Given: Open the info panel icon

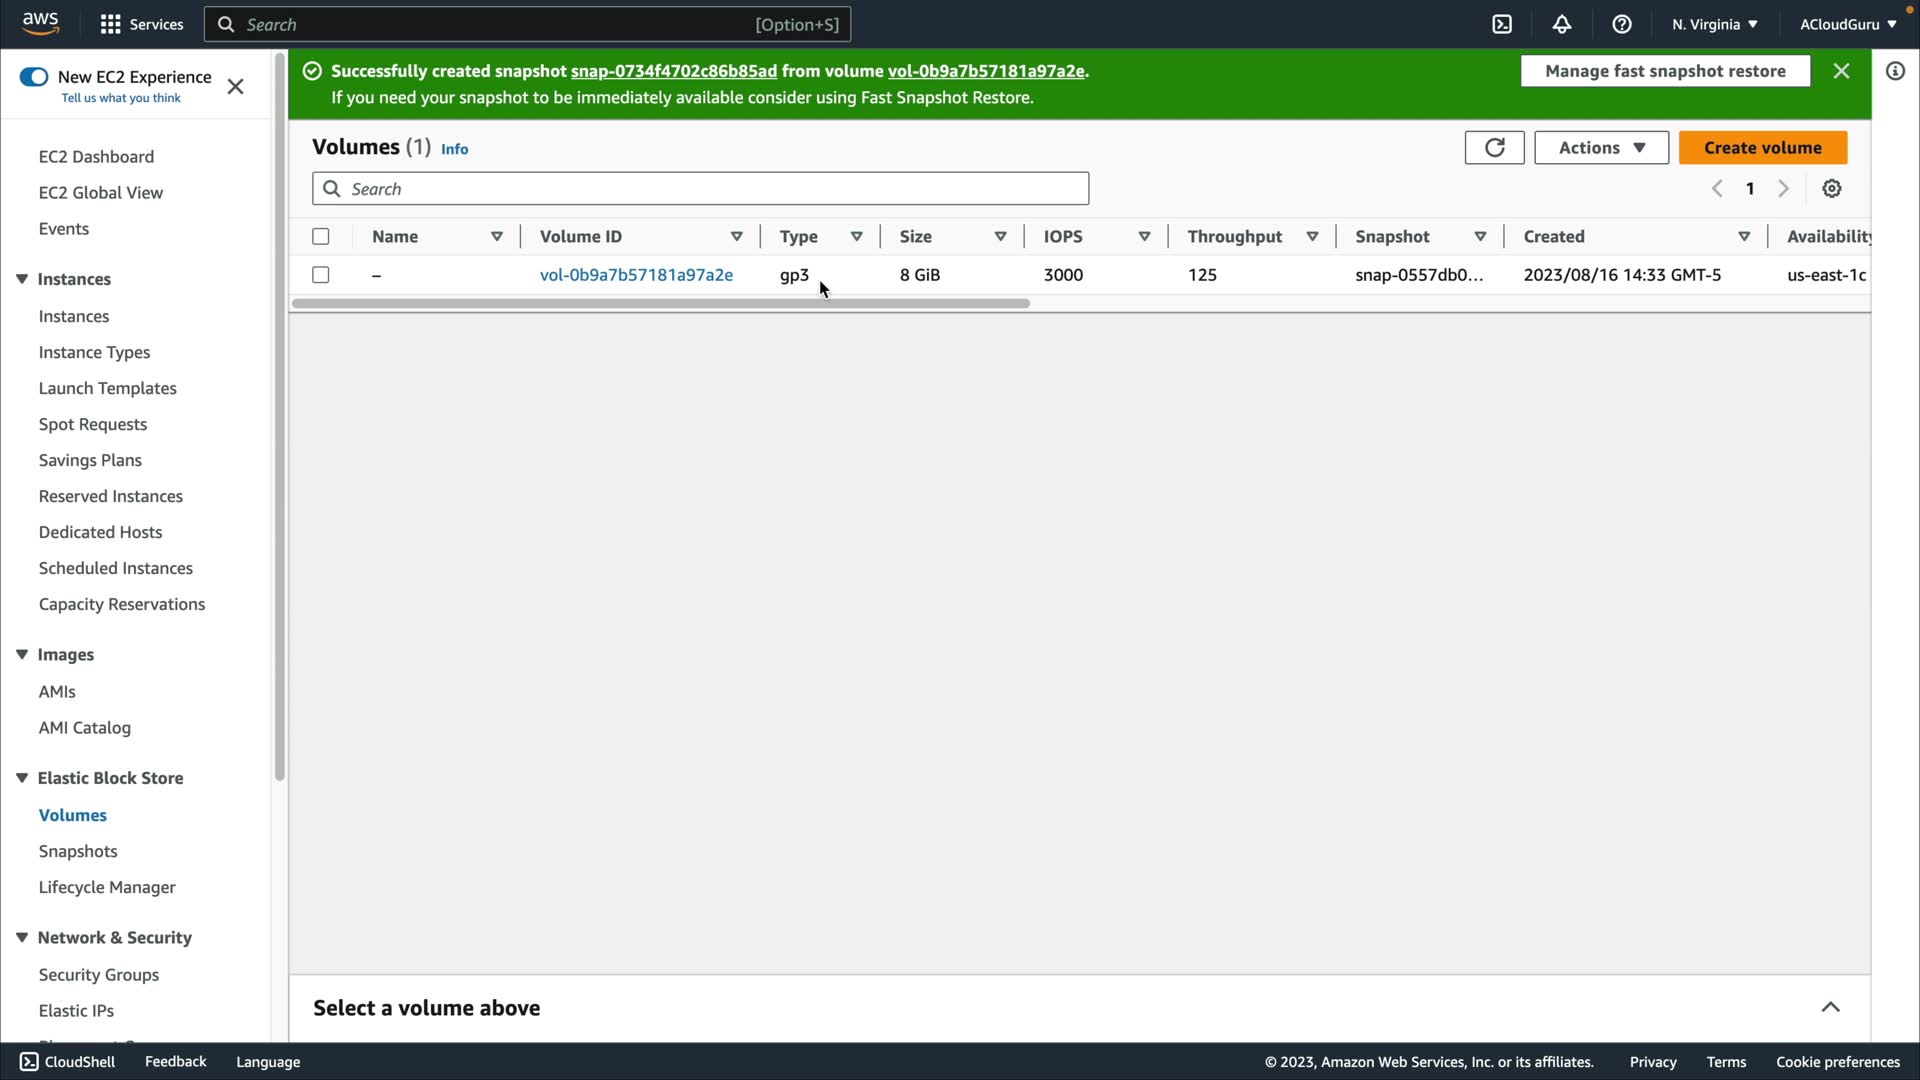Looking at the screenshot, I should [x=1895, y=71].
